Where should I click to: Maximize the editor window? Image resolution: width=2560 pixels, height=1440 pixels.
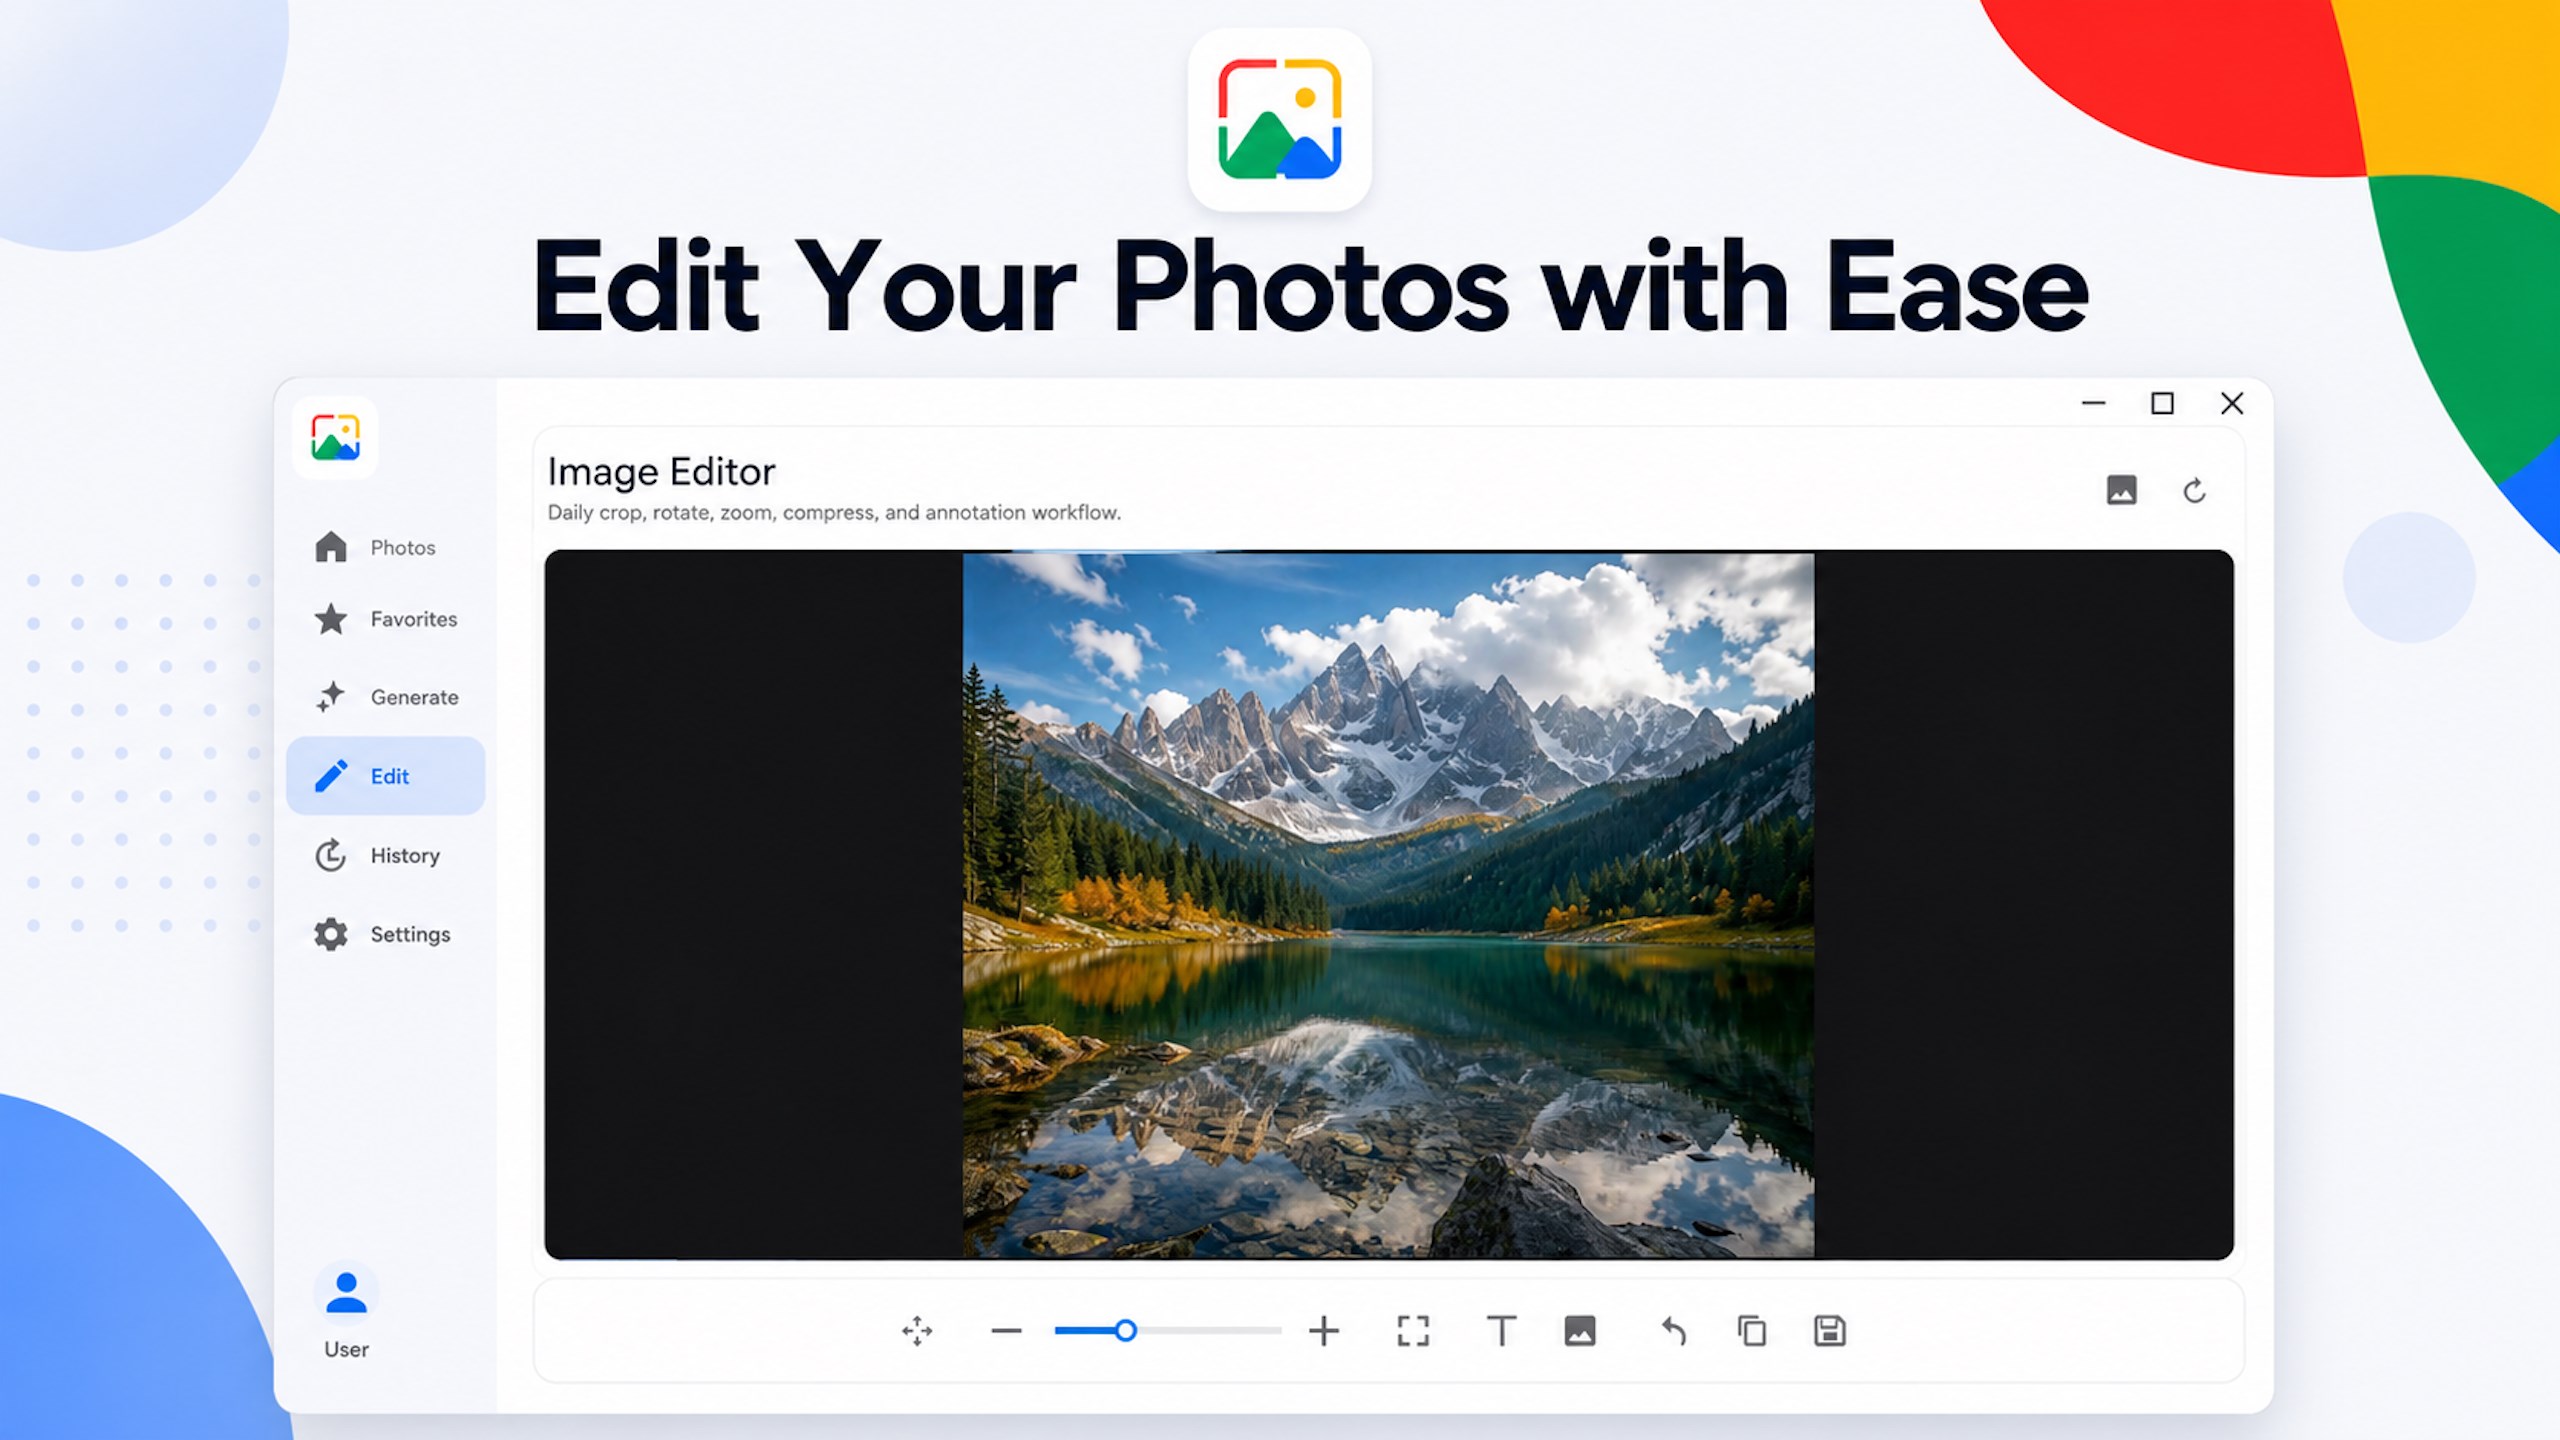pos(2162,403)
